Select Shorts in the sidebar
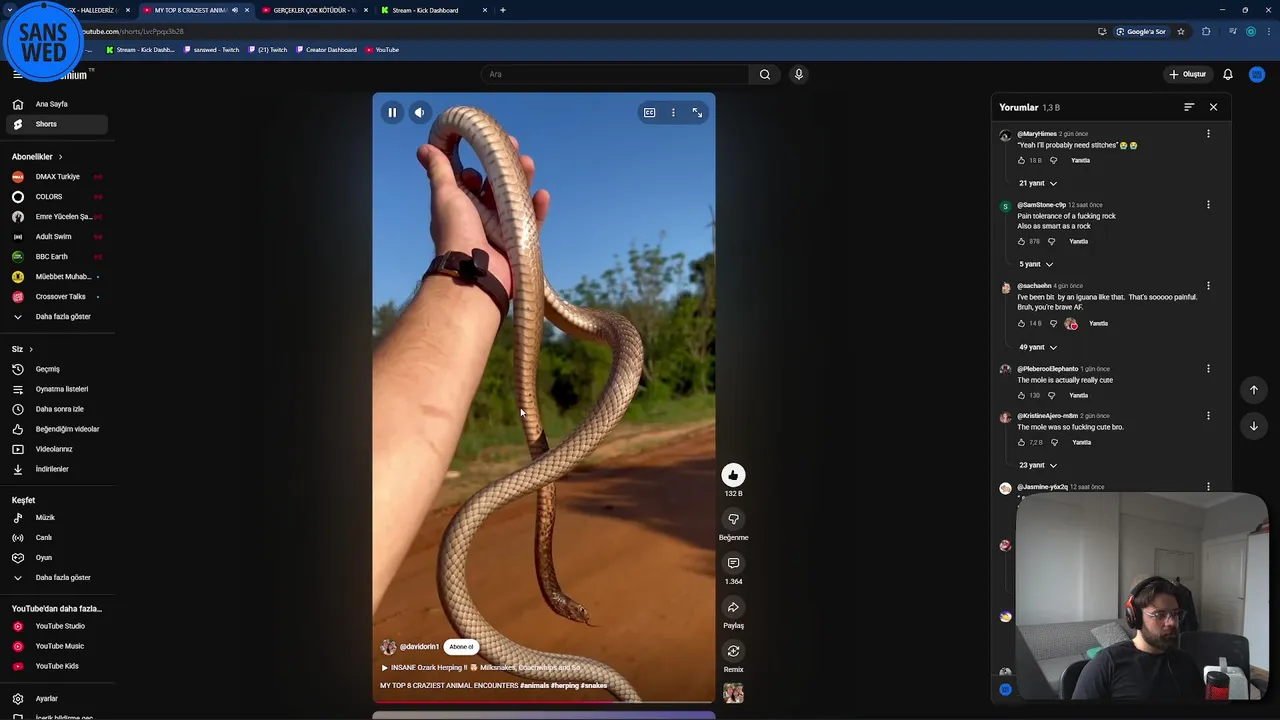Image resolution: width=1280 pixels, height=720 pixels. [x=56, y=124]
